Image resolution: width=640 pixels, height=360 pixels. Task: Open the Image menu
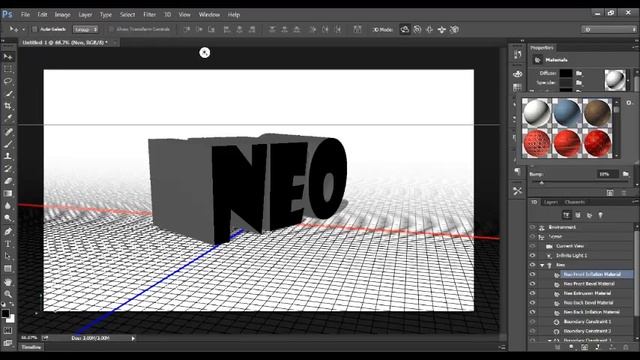point(62,15)
